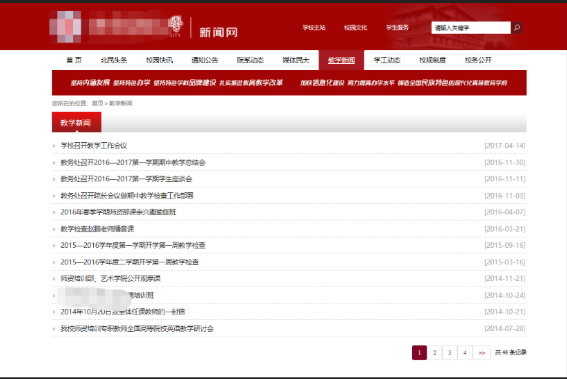567x379 pixels.
Task: Open article about 2016—2017 第一学期学生座谈会
Action: click(x=126, y=179)
